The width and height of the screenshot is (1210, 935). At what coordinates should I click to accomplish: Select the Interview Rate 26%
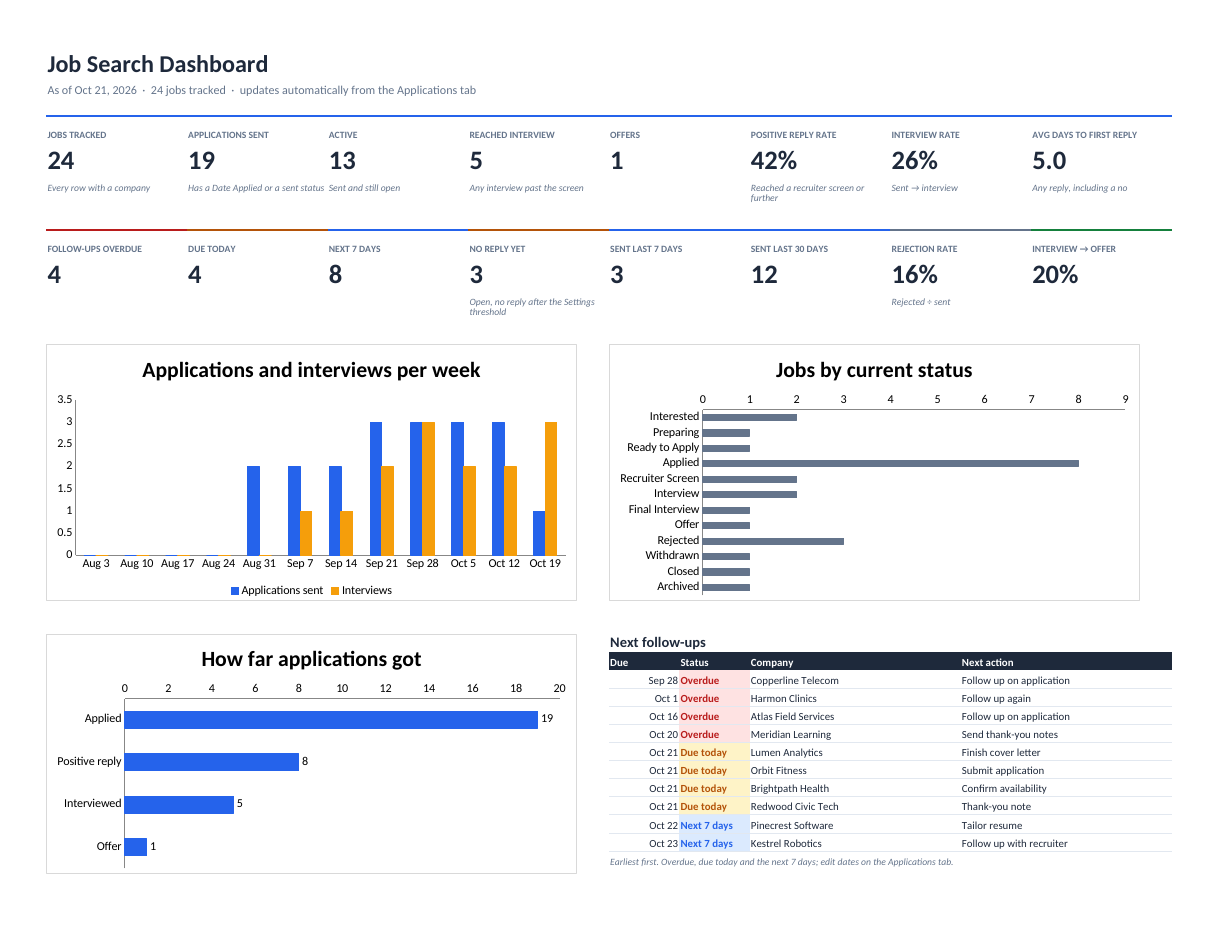914,161
